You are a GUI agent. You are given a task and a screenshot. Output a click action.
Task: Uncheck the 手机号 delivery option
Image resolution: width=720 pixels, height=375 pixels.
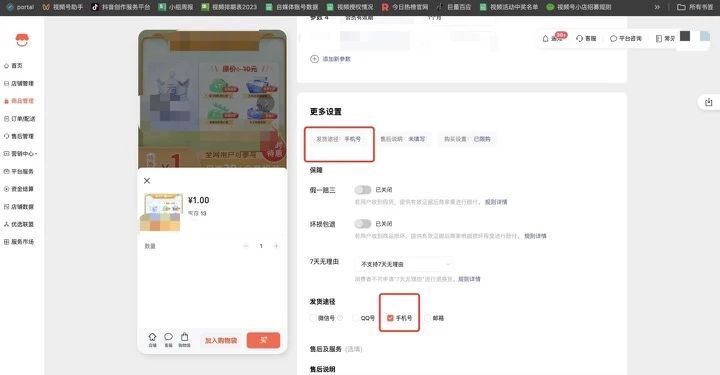(390, 318)
